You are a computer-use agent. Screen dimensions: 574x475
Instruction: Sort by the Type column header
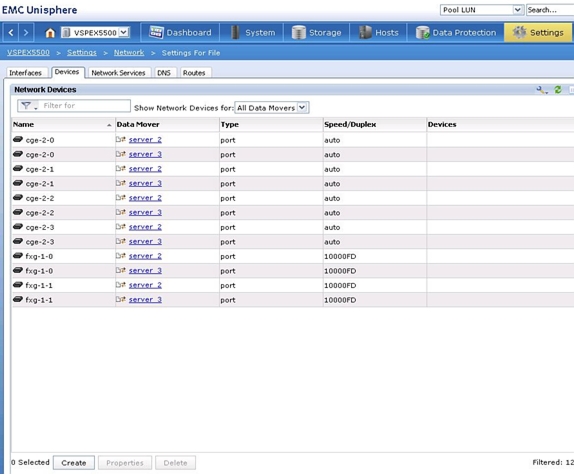coord(271,124)
